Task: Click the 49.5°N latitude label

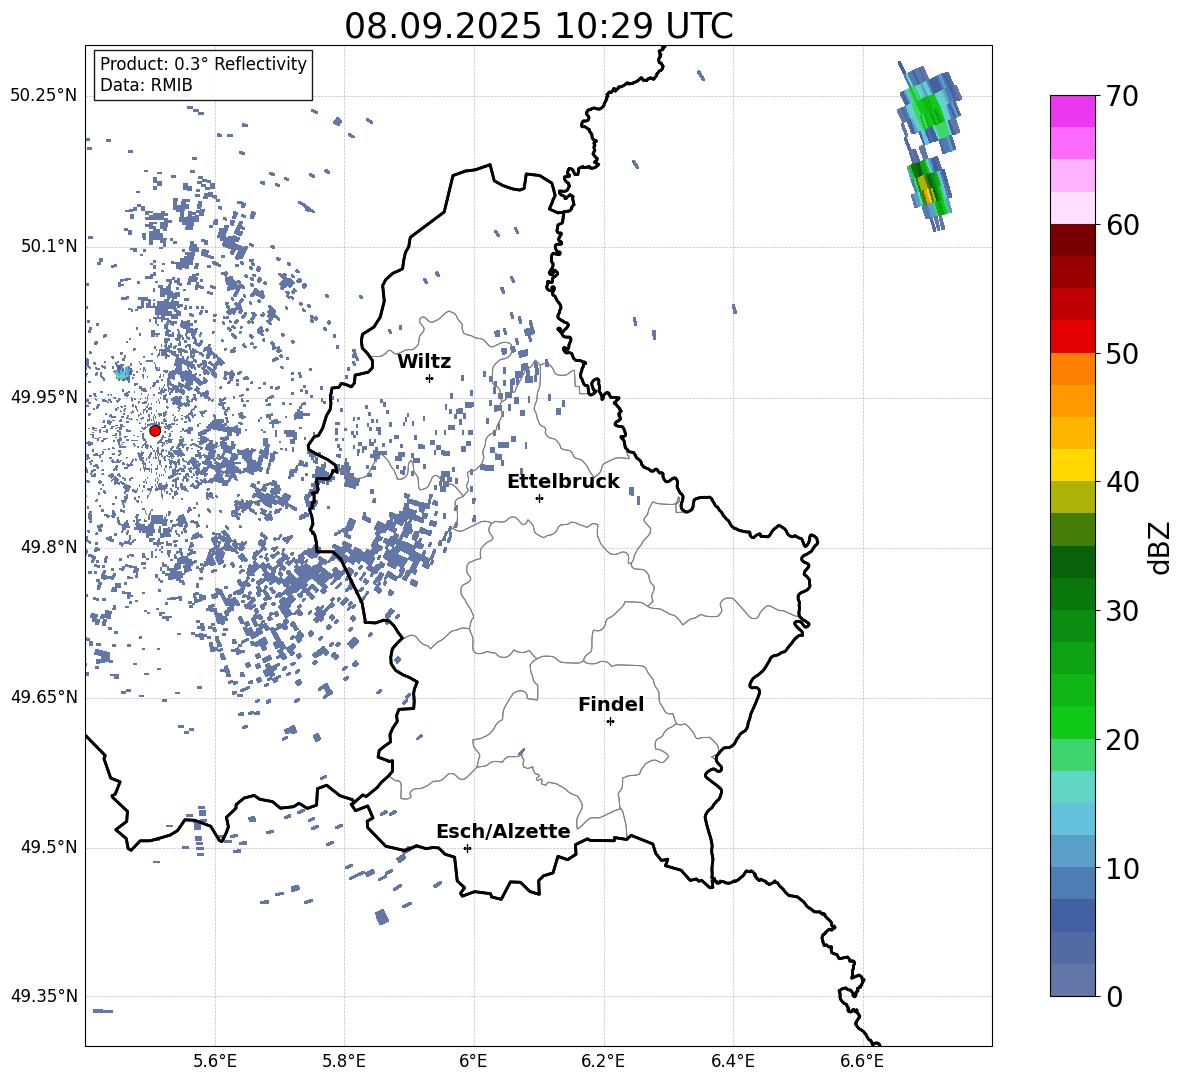Action: point(49,847)
